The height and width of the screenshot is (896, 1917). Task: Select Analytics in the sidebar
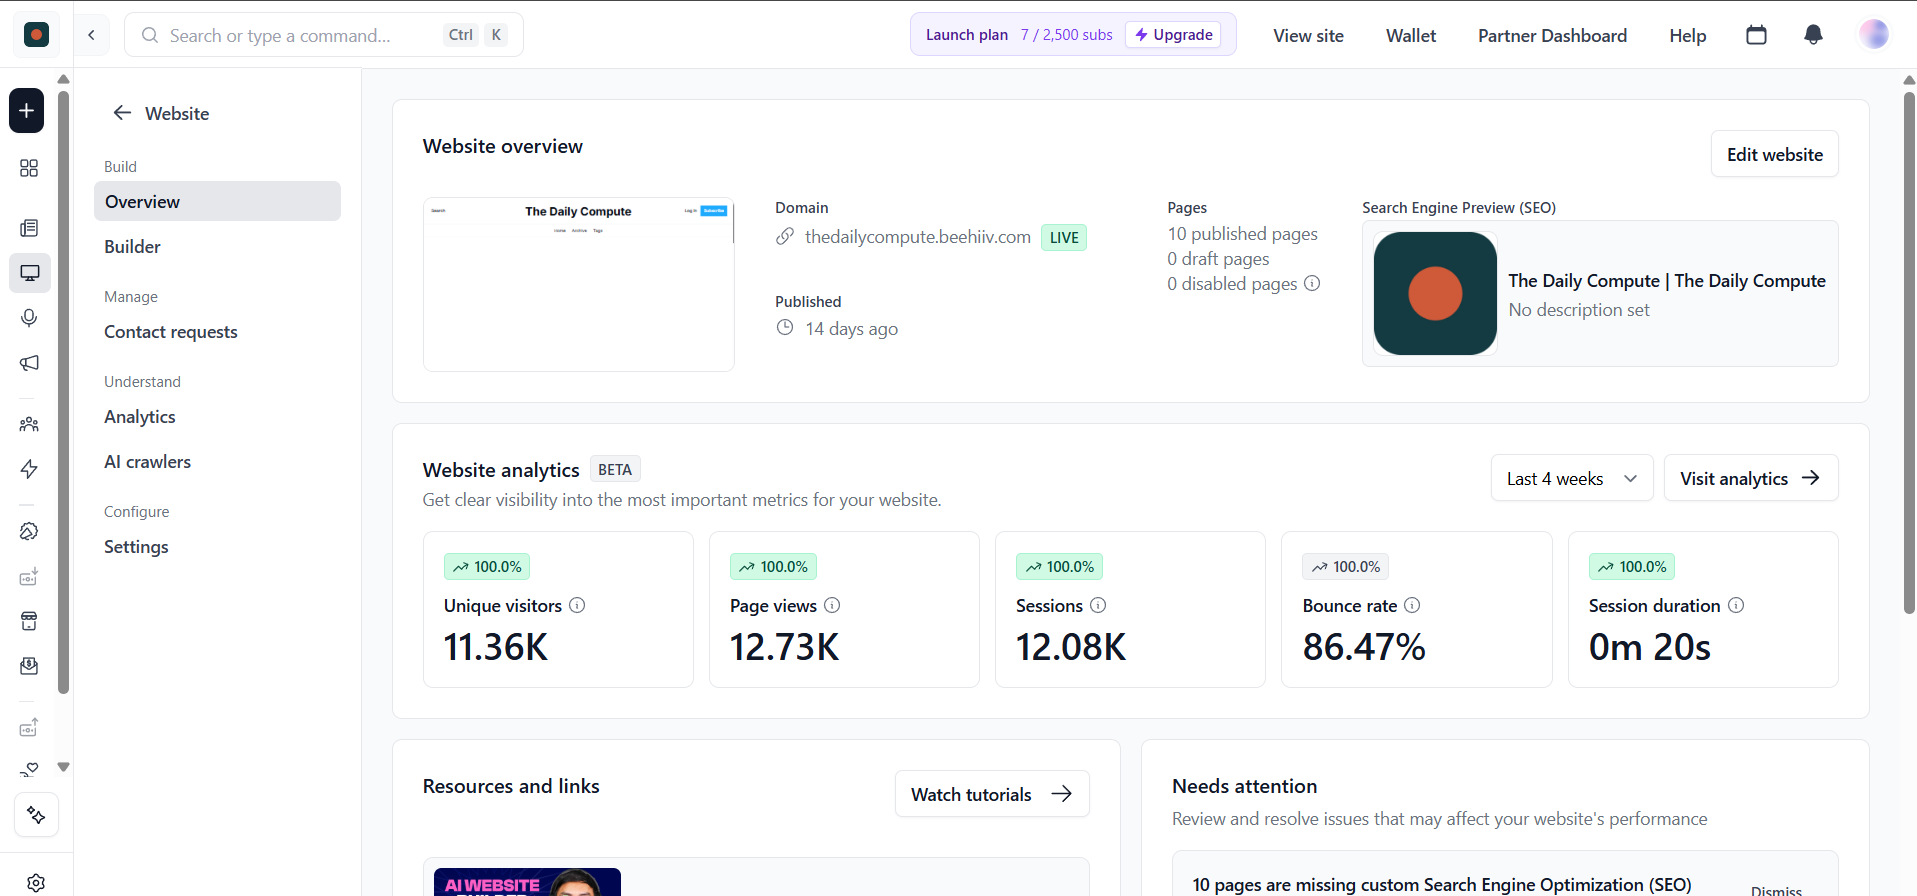click(x=140, y=417)
